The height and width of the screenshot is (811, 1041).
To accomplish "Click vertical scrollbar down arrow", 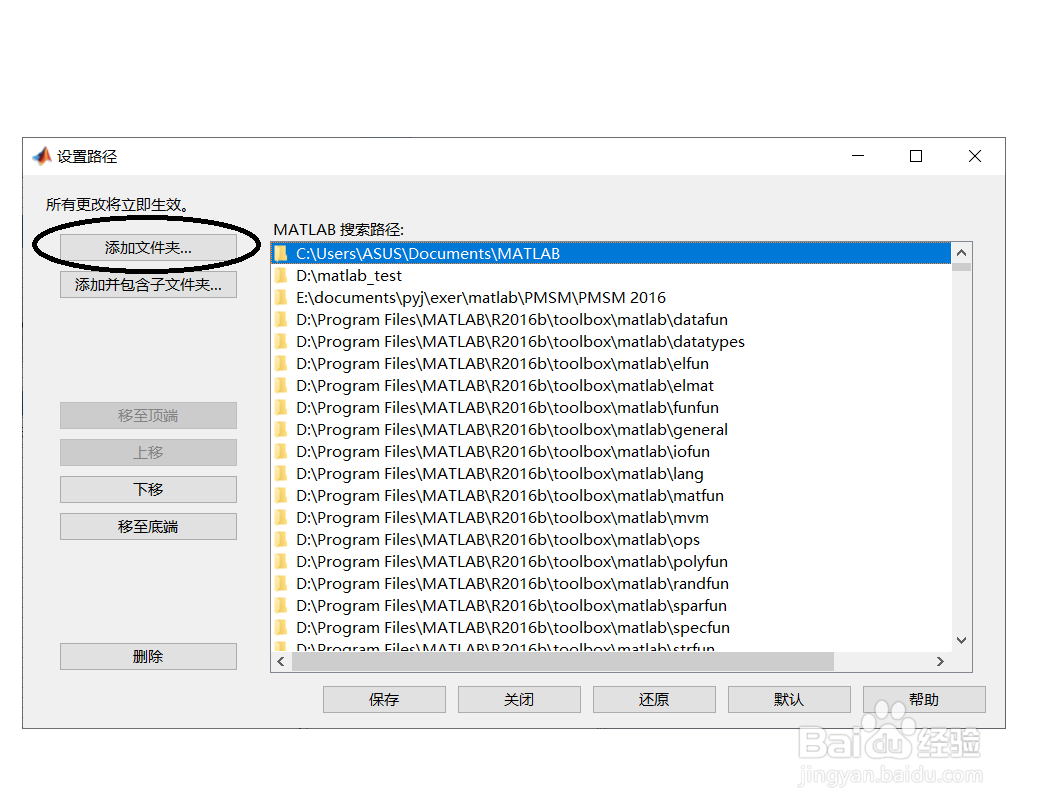I will 961,640.
